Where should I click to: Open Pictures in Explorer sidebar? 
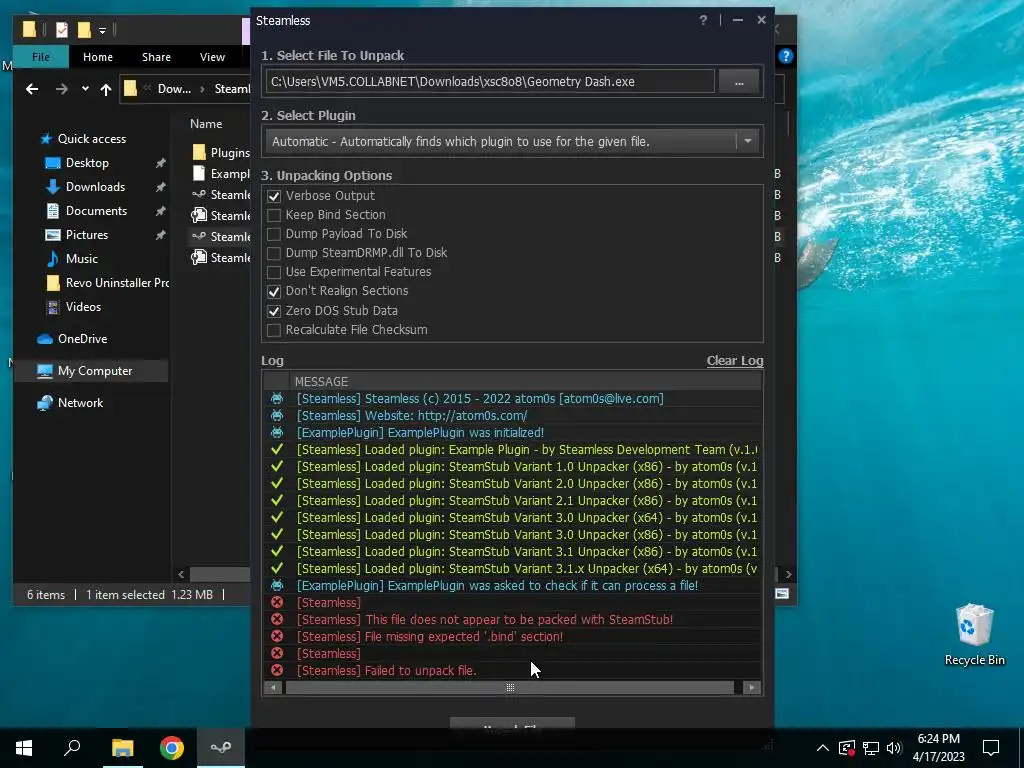[x=87, y=234]
